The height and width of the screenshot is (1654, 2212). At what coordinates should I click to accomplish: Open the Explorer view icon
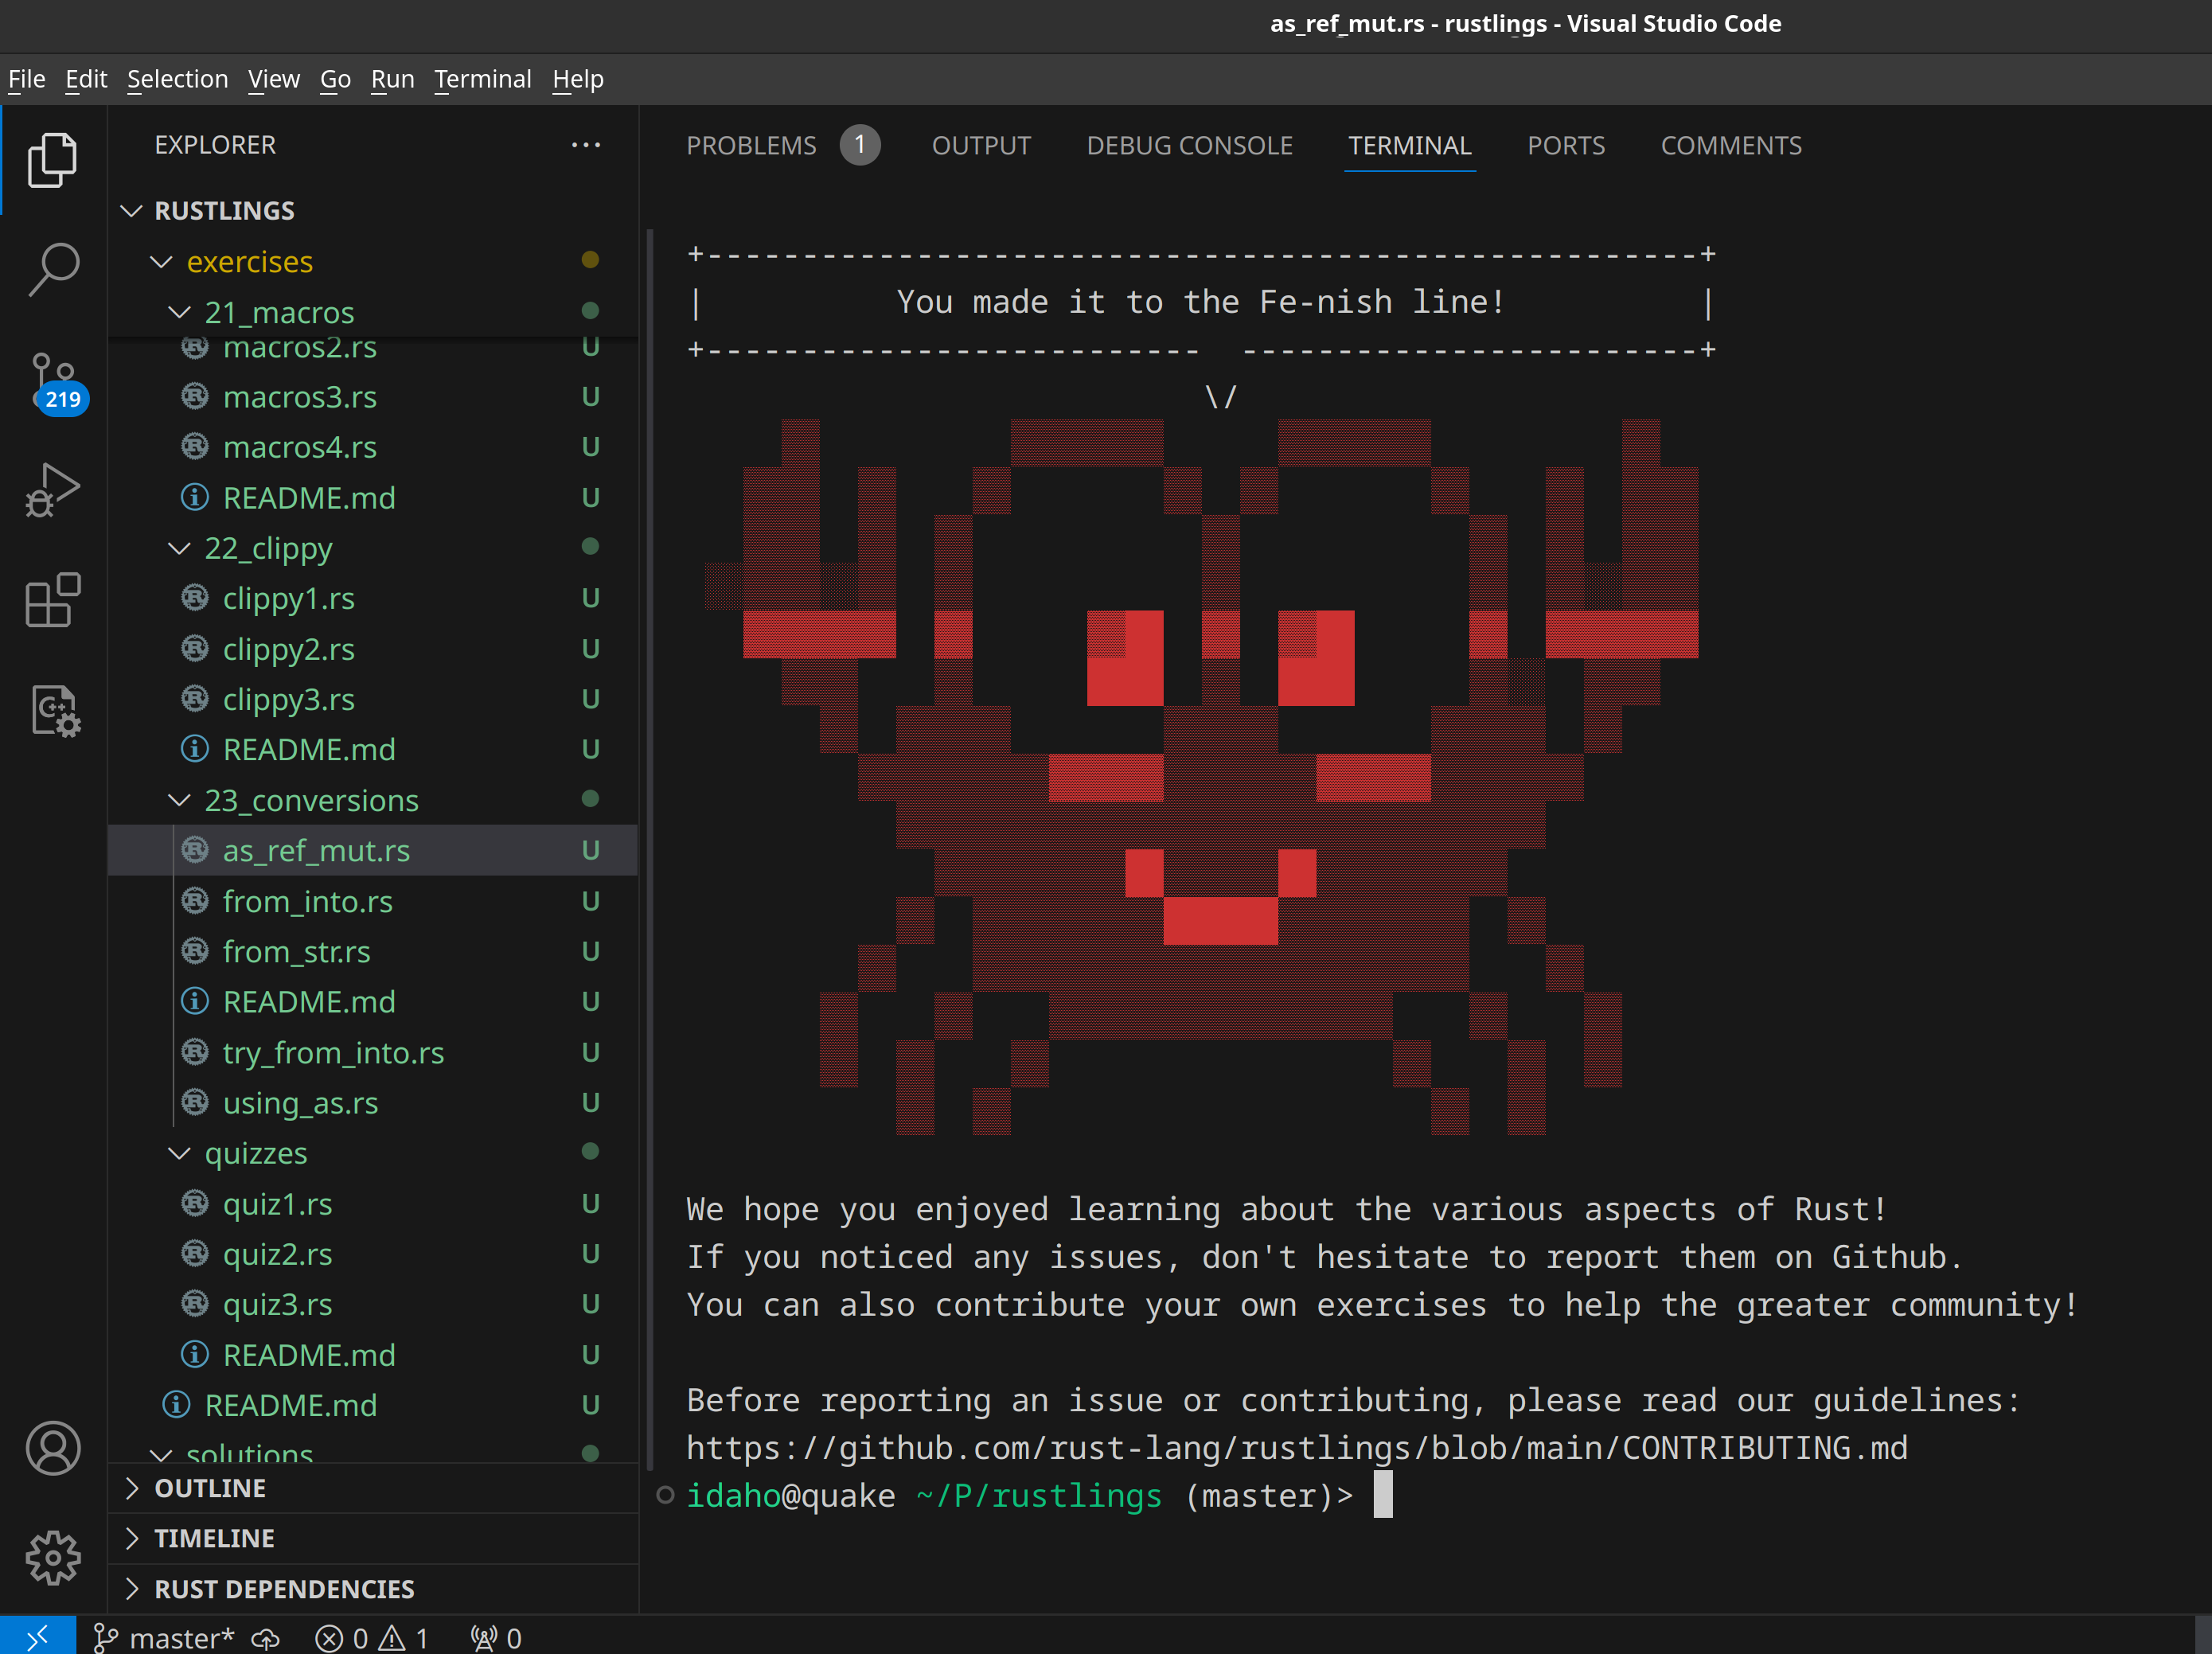click(53, 160)
